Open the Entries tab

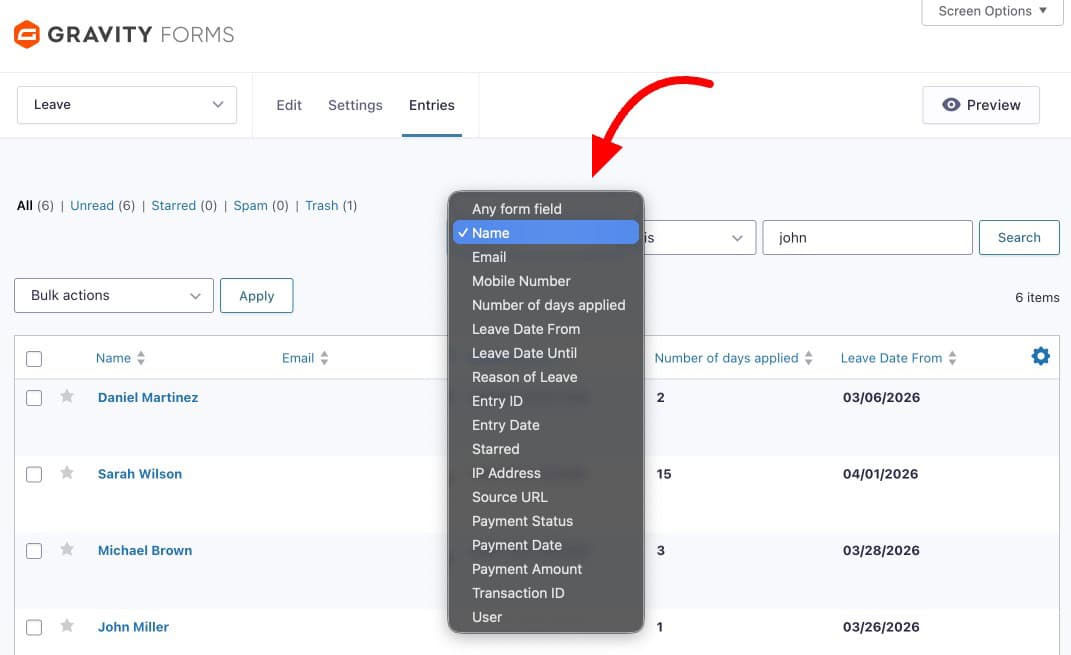[x=432, y=105]
